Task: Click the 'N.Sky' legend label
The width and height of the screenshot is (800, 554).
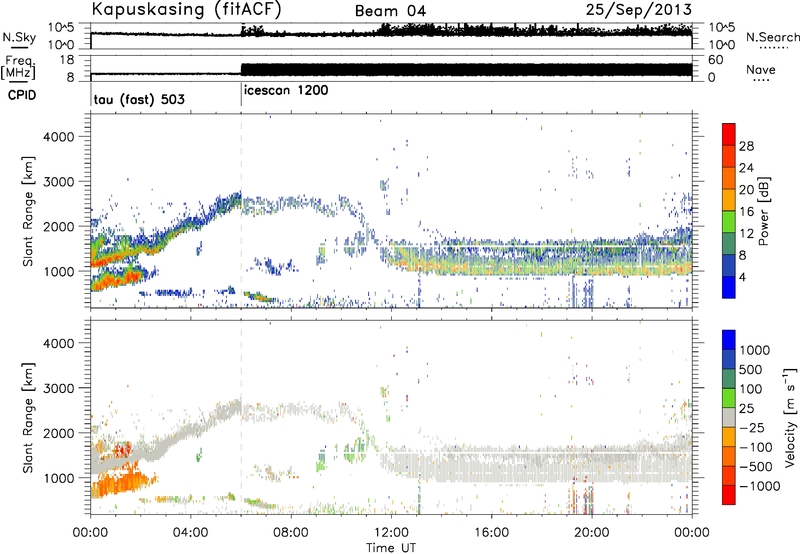Action: [x=19, y=37]
